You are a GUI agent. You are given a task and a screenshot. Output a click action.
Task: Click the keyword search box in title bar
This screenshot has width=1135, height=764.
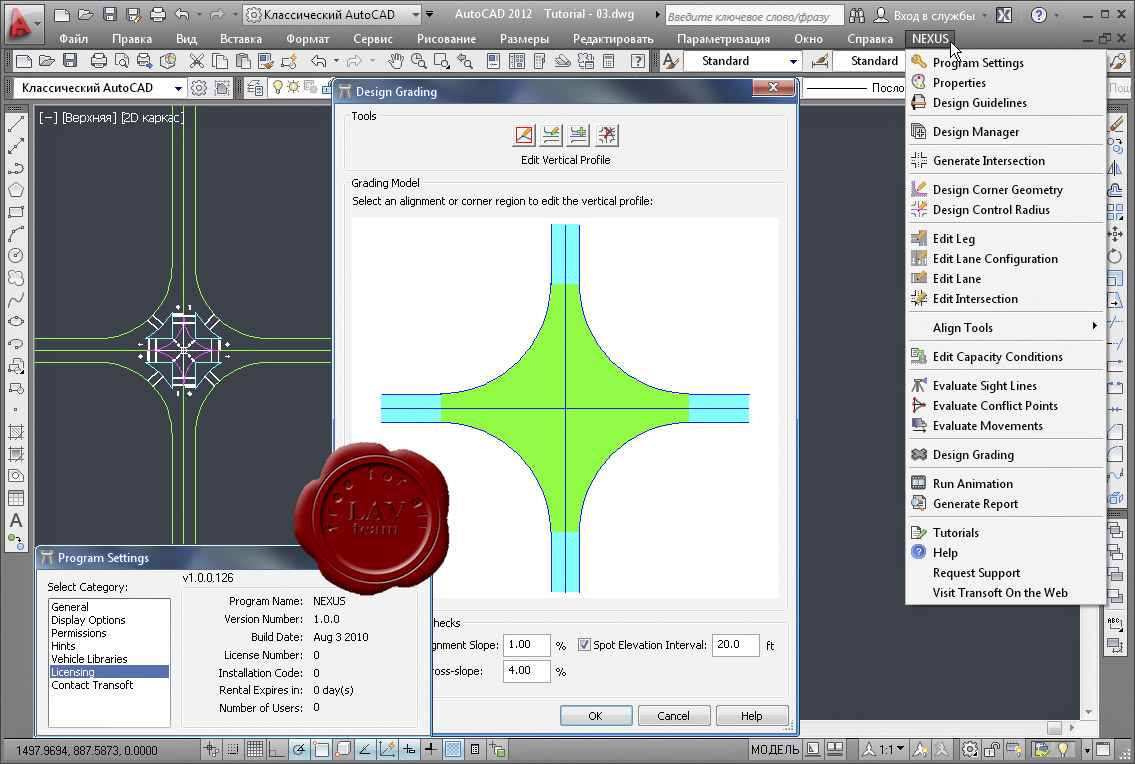[754, 16]
